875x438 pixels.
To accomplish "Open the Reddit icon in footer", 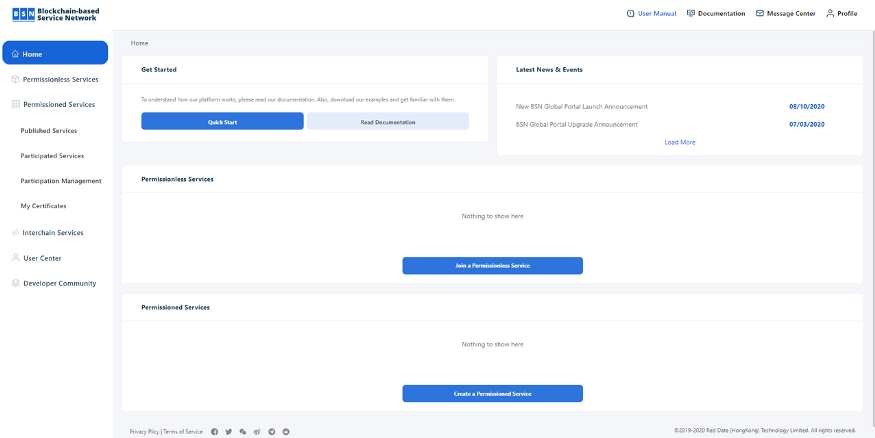I will (286, 432).
